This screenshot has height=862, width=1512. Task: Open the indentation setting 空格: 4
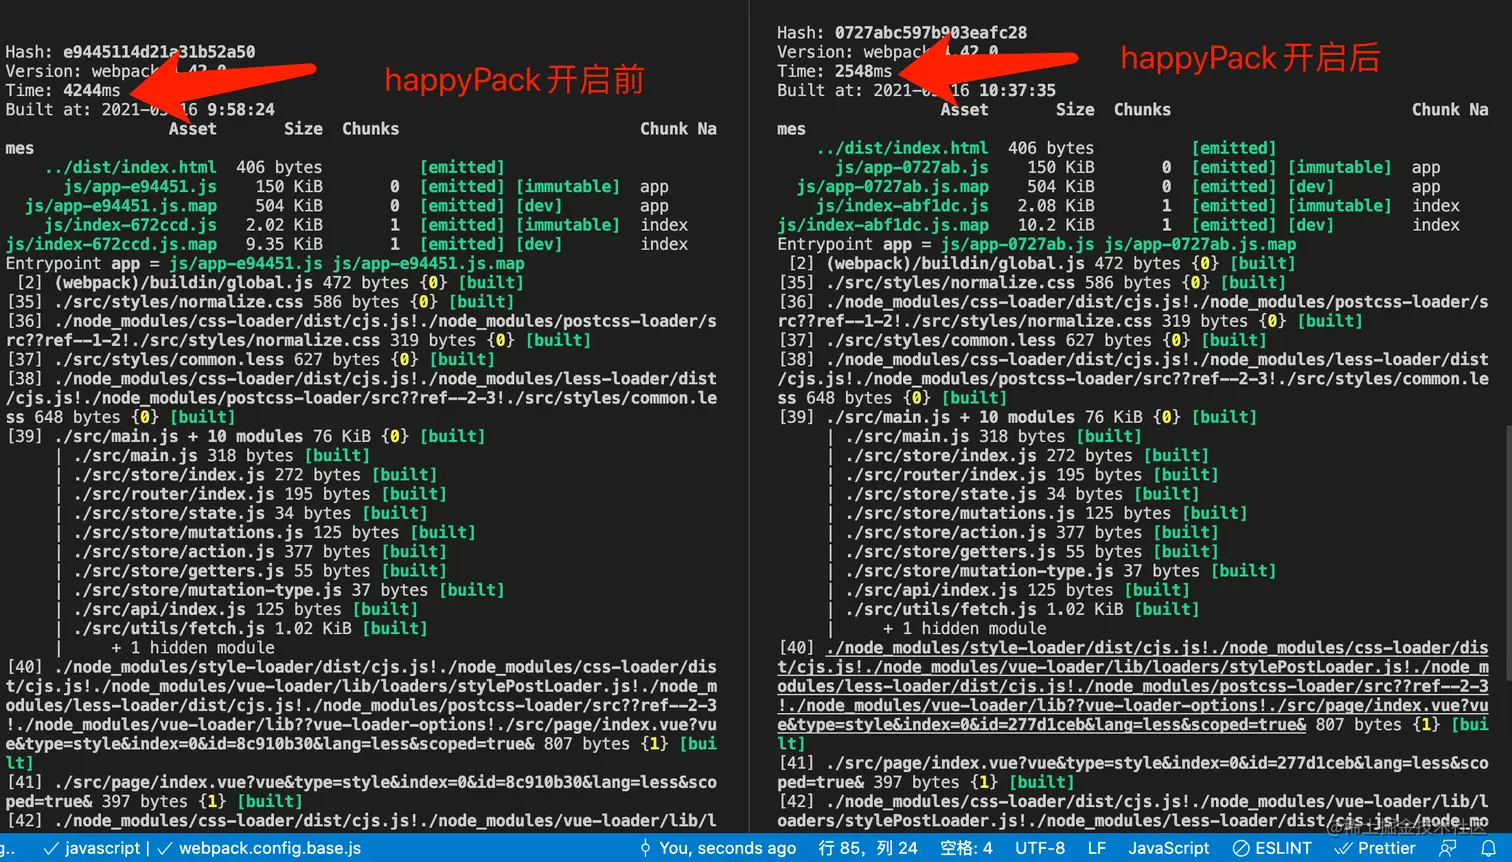pyautogui.click(x=966, y=848)
